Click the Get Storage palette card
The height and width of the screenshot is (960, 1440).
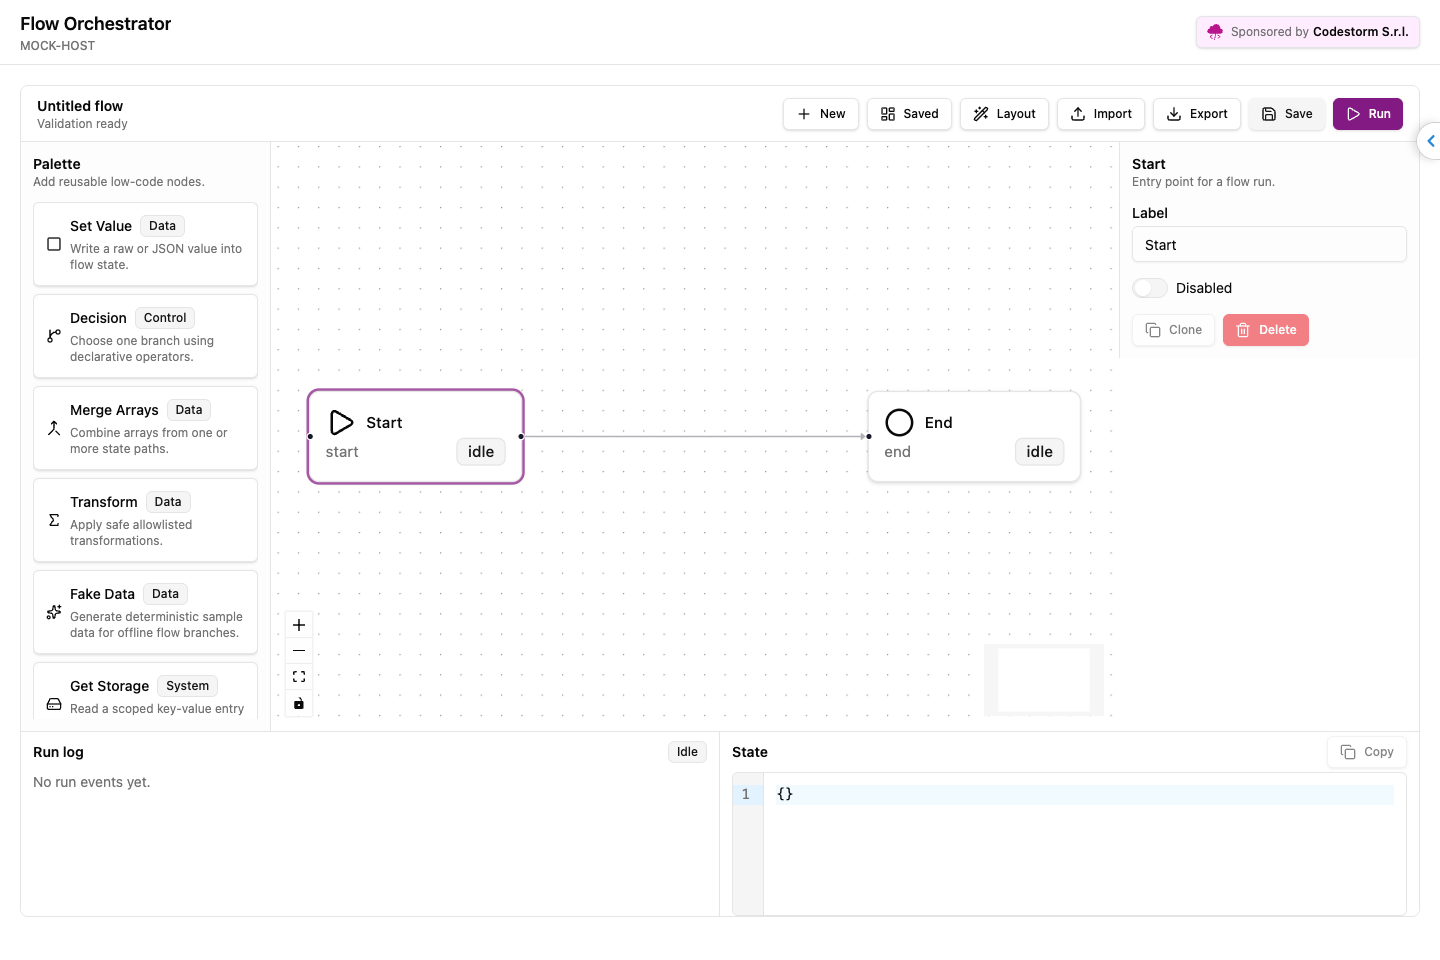145,692
